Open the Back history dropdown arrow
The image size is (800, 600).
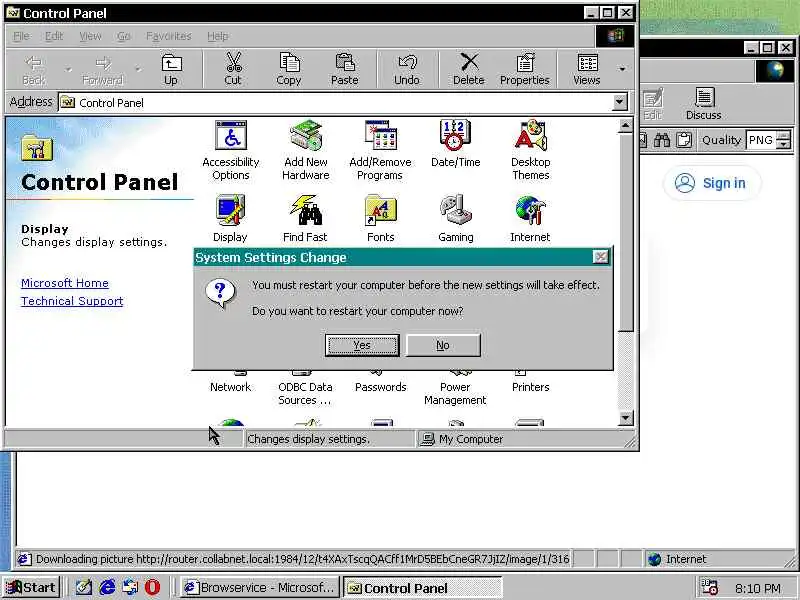pyautogui.click(x=68, y=69)
